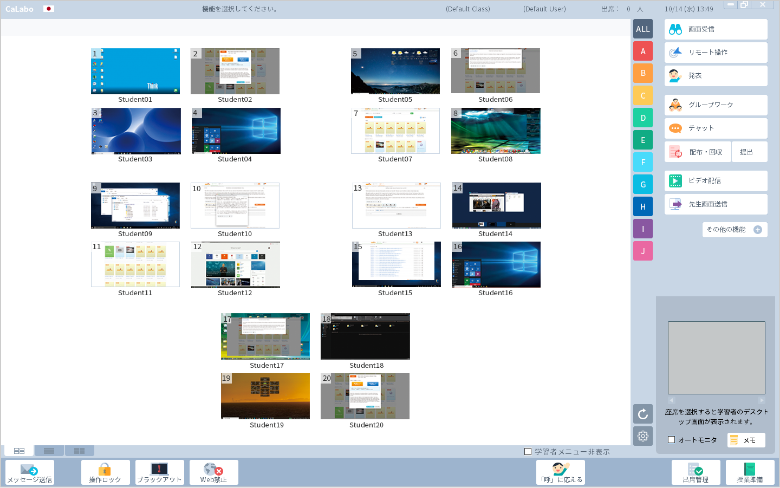Select Student19 screen thumbnail
Image resolution: width=780 pixels, height=488 pixels.
(x=266, y=396)
